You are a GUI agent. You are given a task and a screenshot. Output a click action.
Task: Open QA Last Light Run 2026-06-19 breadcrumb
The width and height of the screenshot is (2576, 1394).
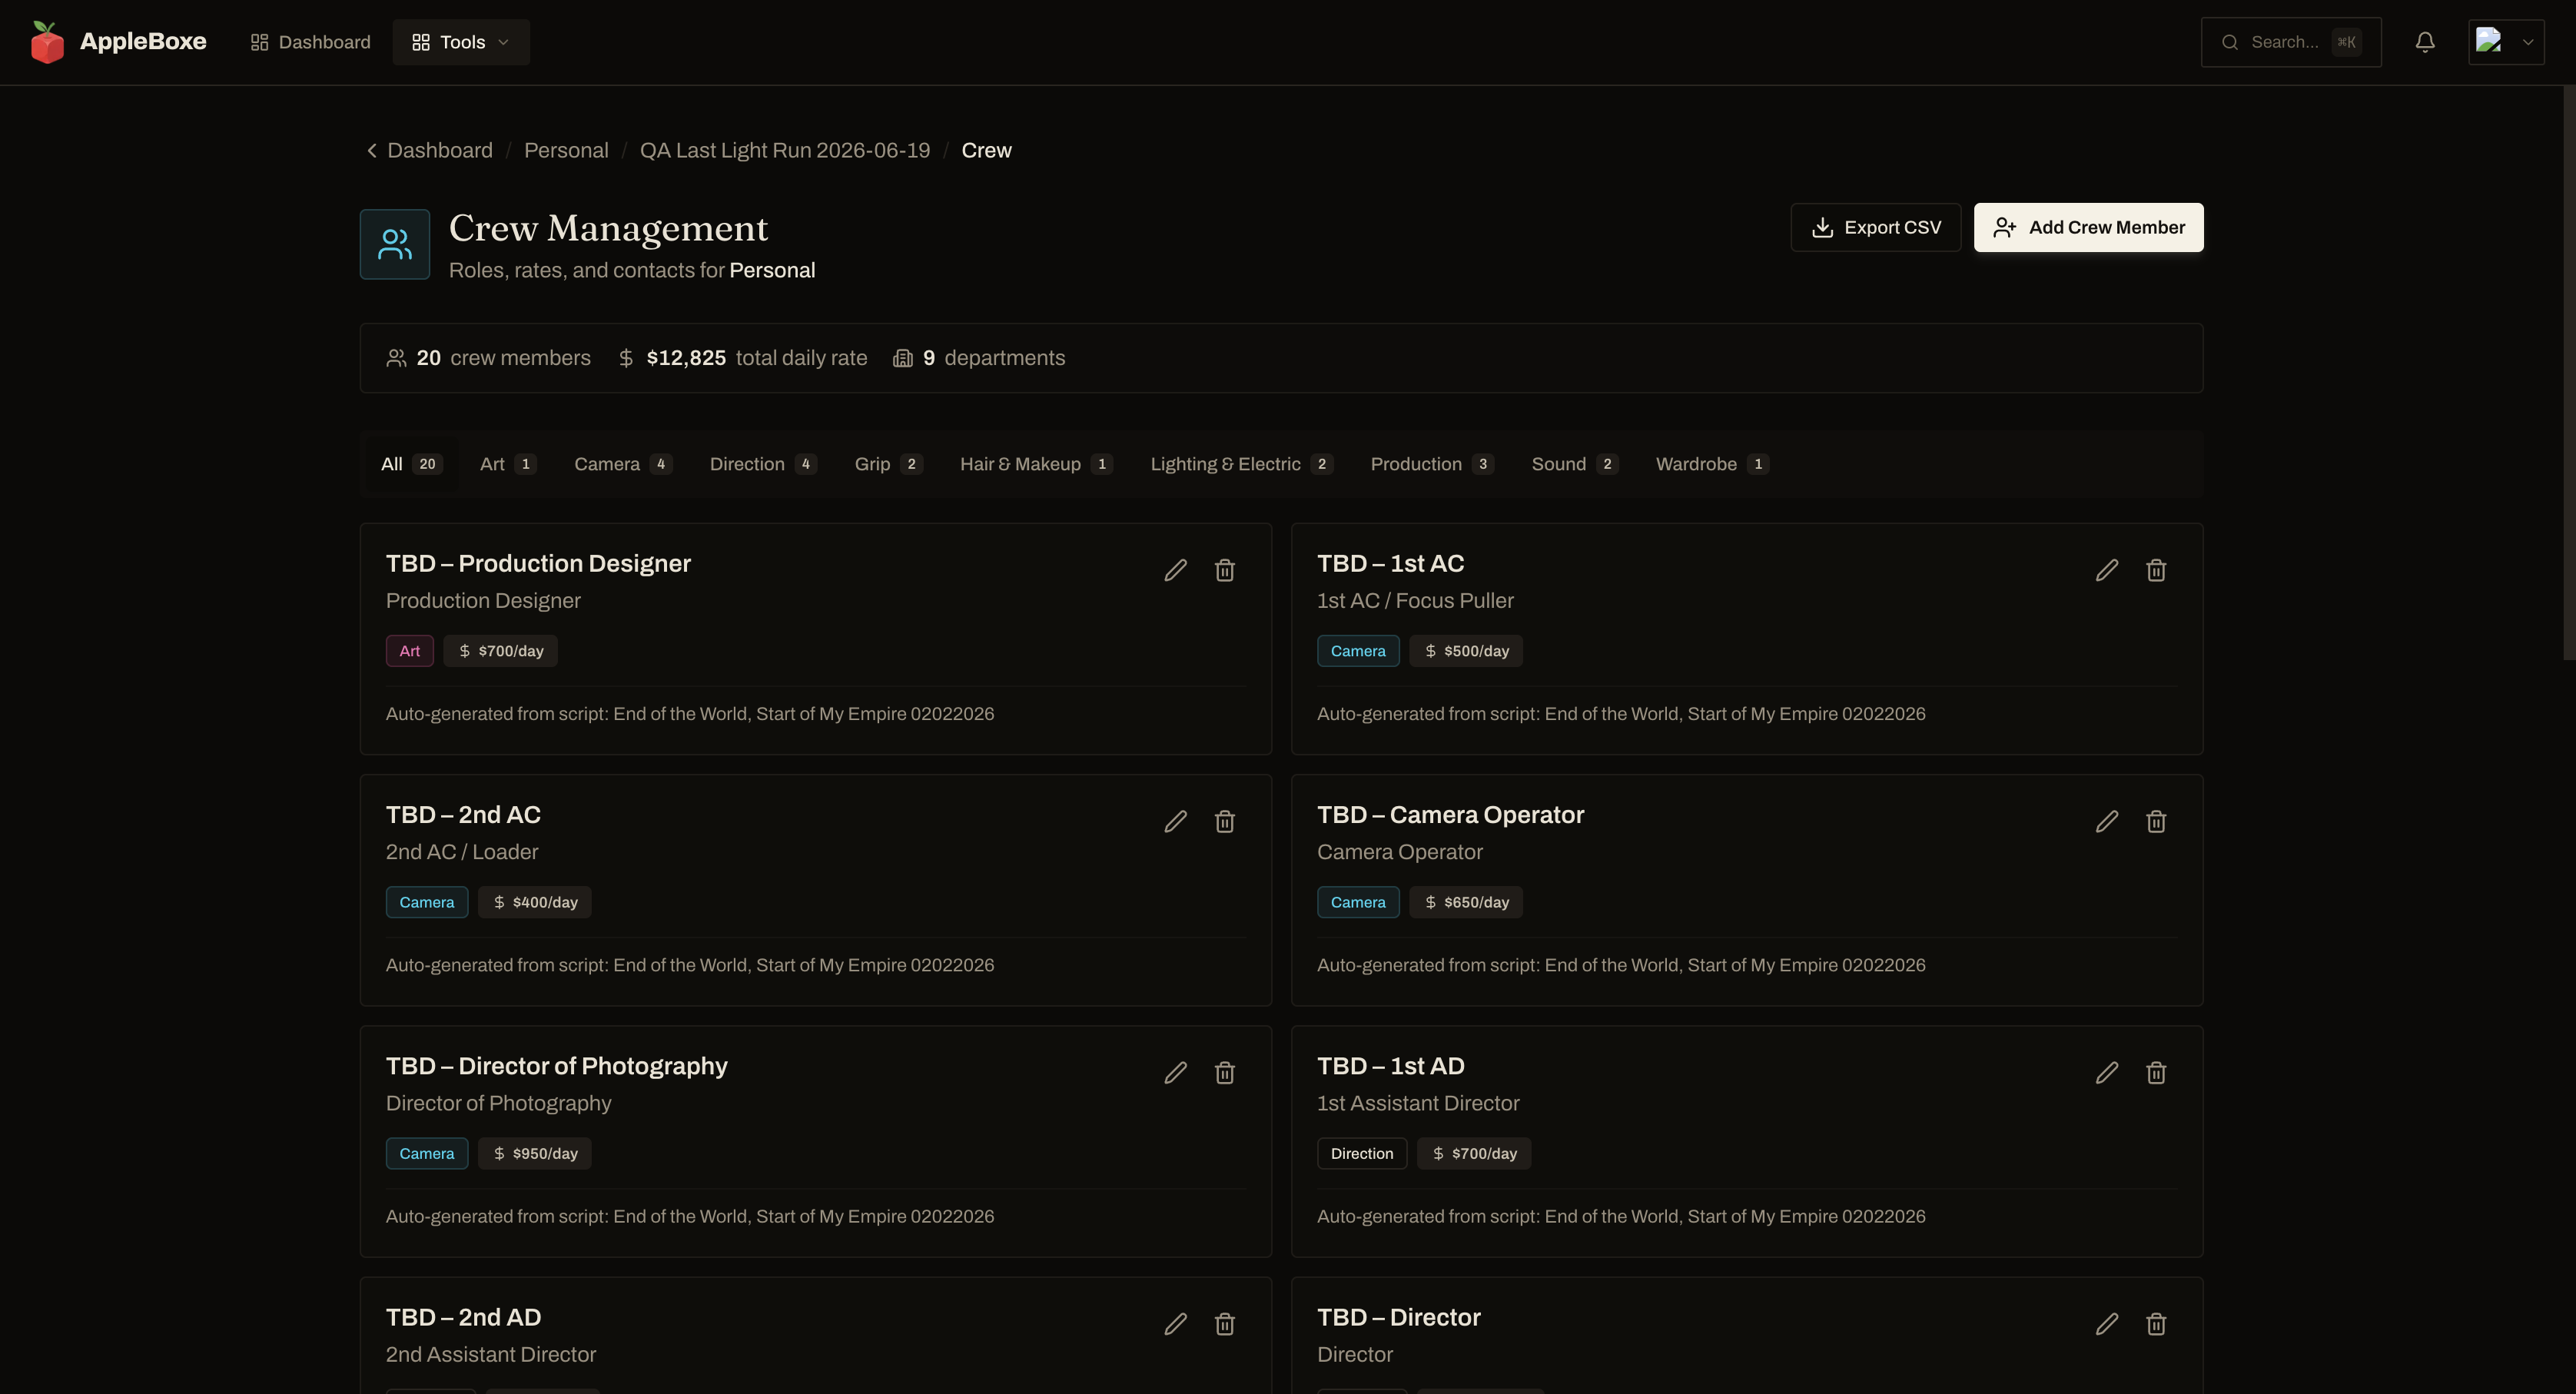click(x=785, y=150)
